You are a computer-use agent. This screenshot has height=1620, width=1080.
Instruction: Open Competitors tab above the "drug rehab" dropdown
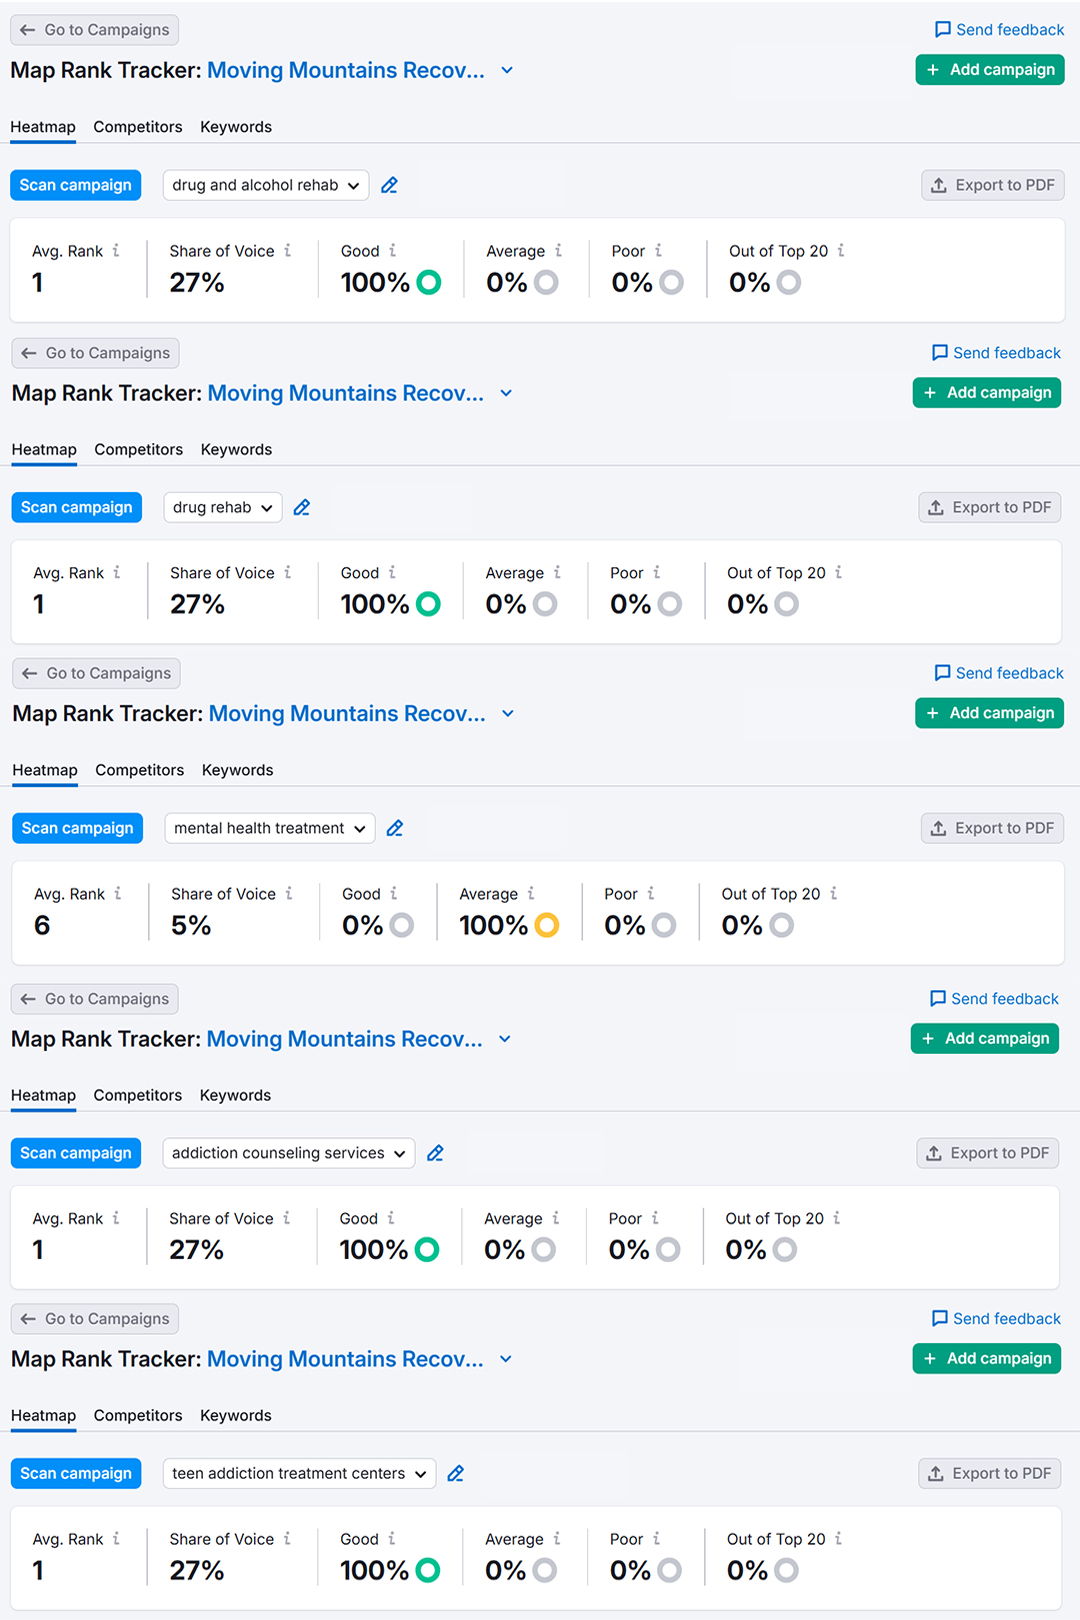click(x=138, y=449)
